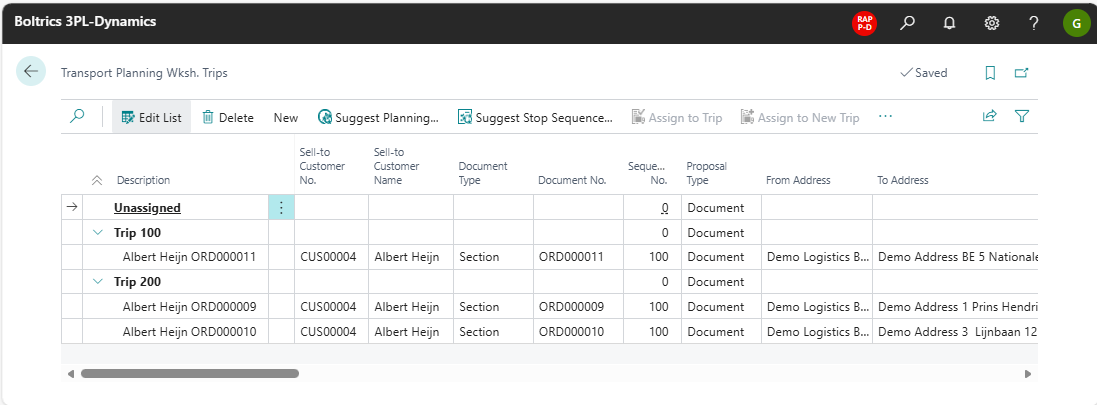Open the notifications bell
The image size is (1097, 405).
pyautogui.click(x=949, y=23)
